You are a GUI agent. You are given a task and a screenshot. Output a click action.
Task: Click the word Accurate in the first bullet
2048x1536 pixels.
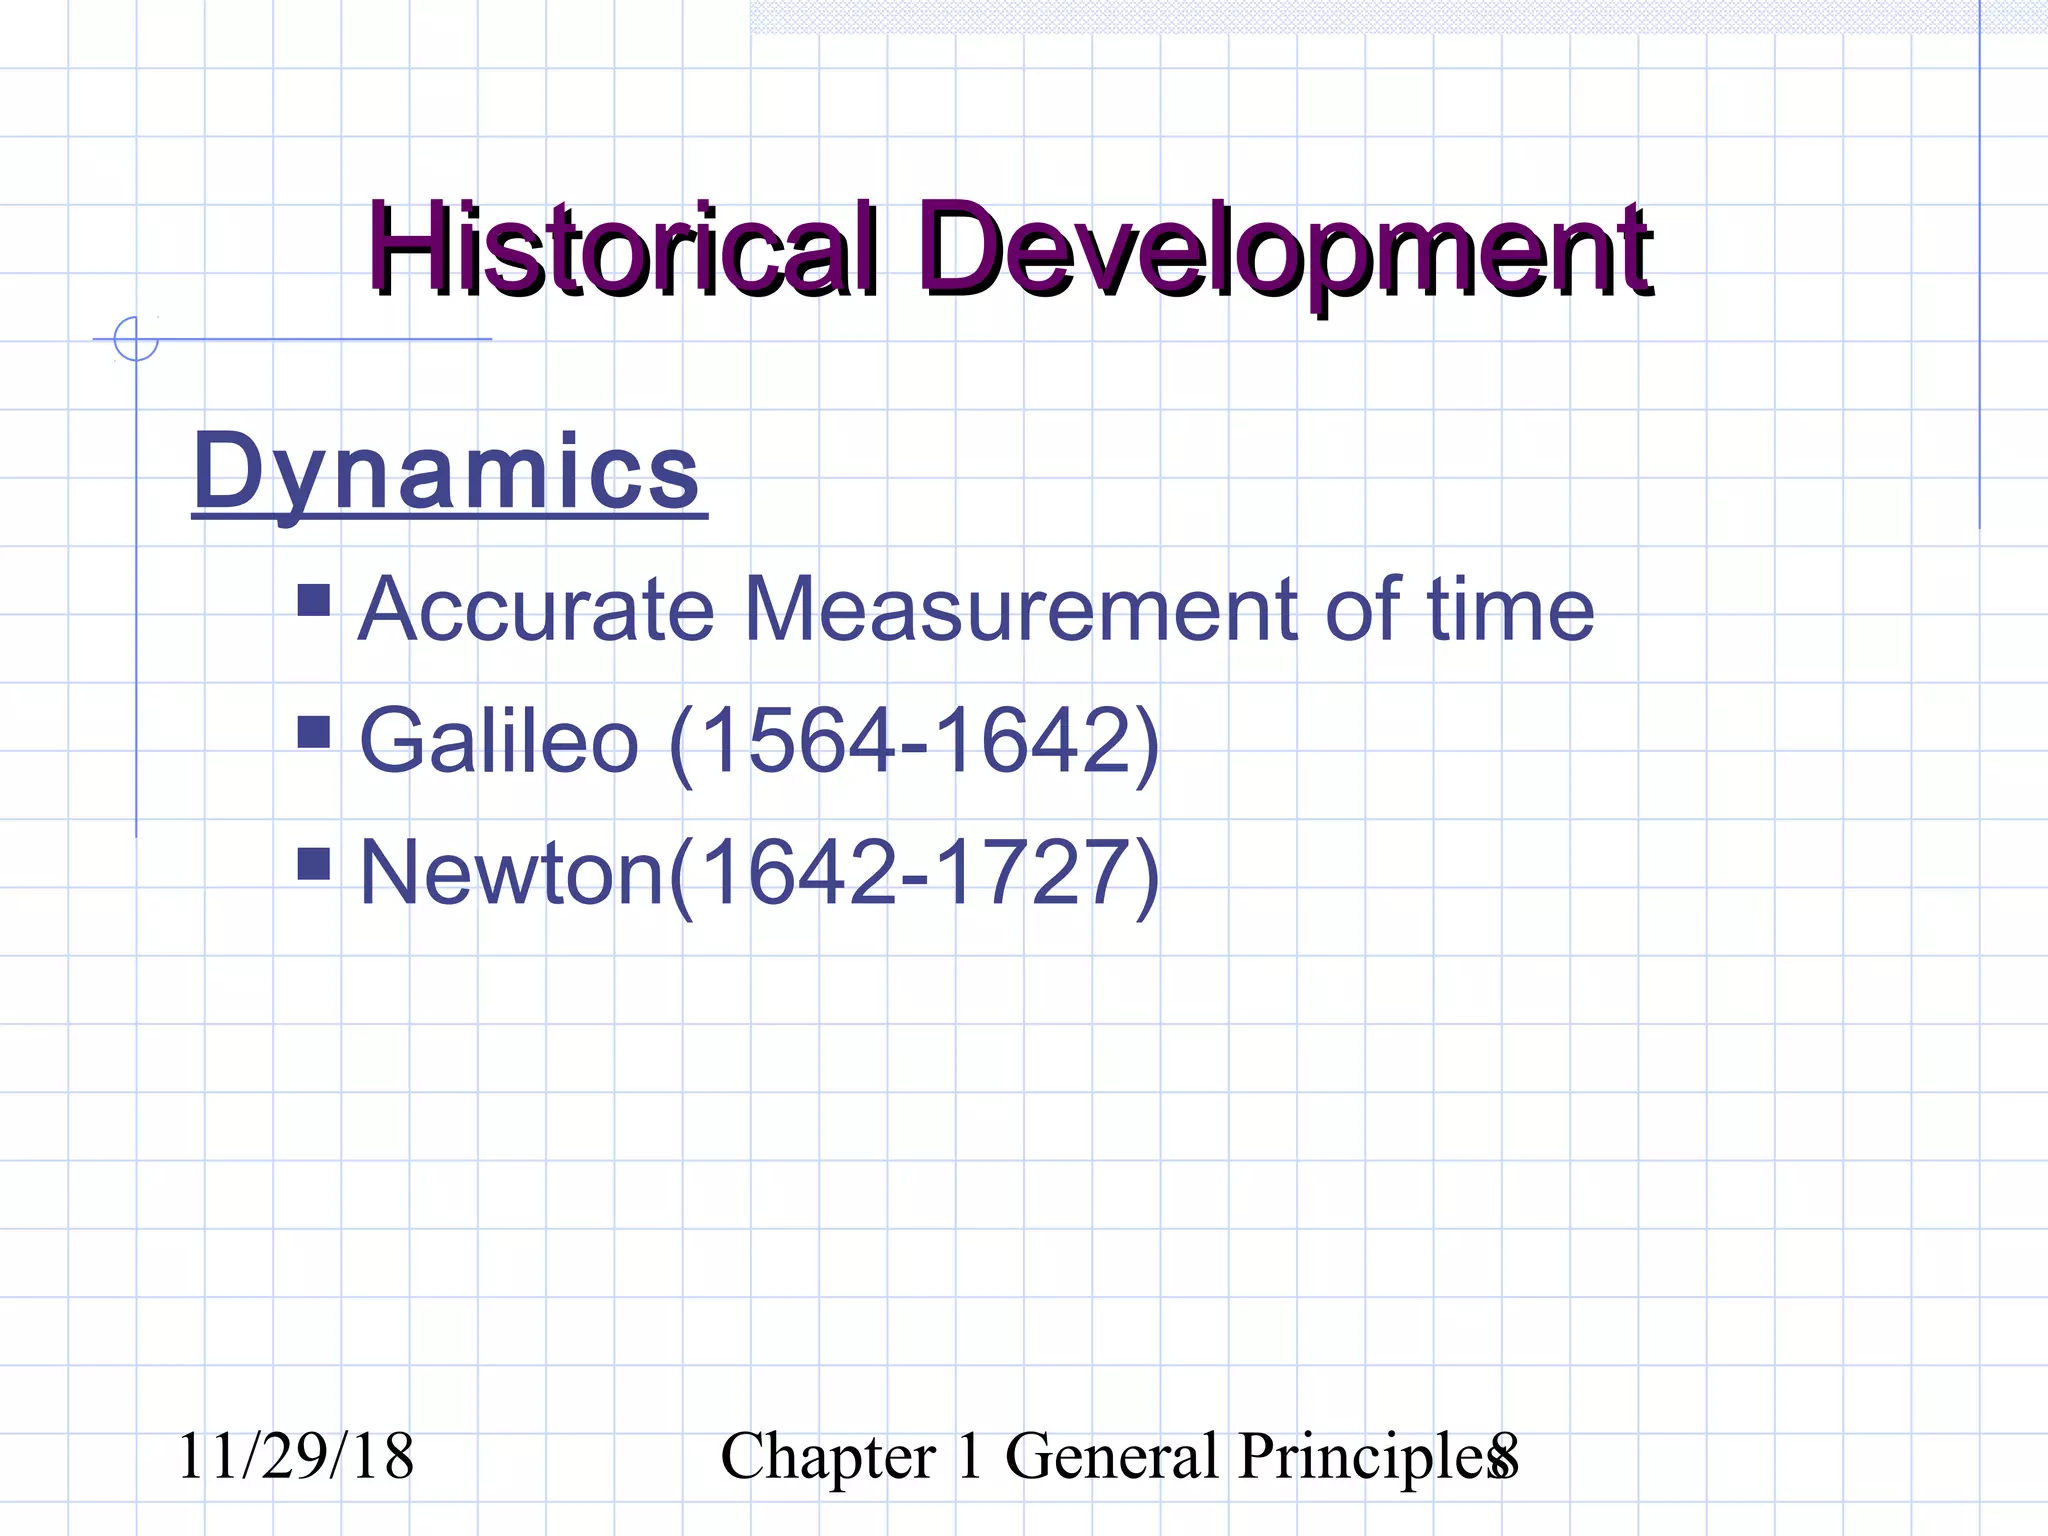537,609
